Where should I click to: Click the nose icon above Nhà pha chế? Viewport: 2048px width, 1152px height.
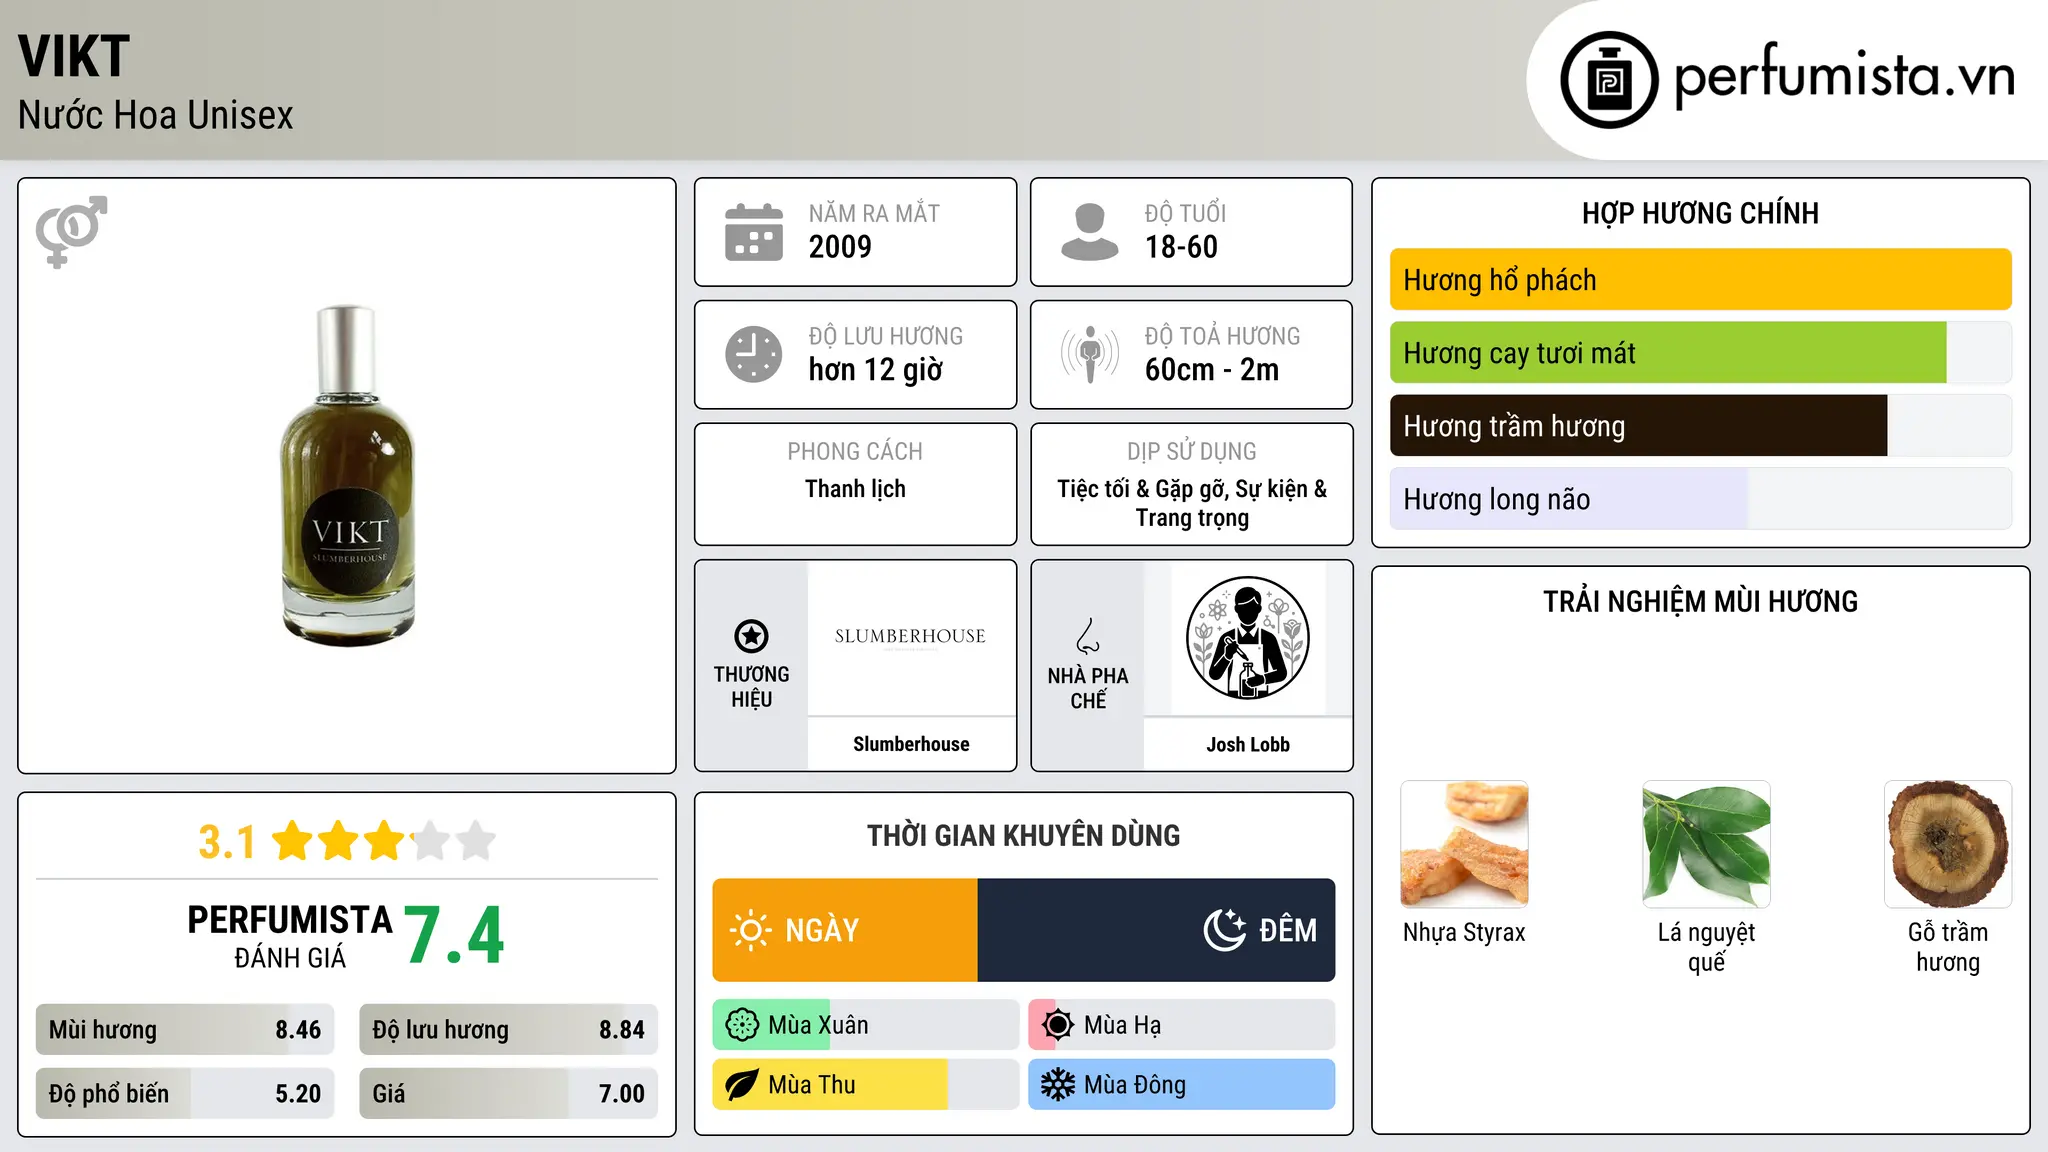[1088, 636]
